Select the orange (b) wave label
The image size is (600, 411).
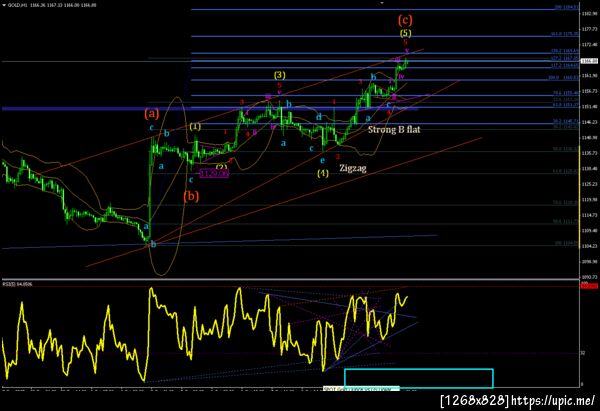pos(191,196)
